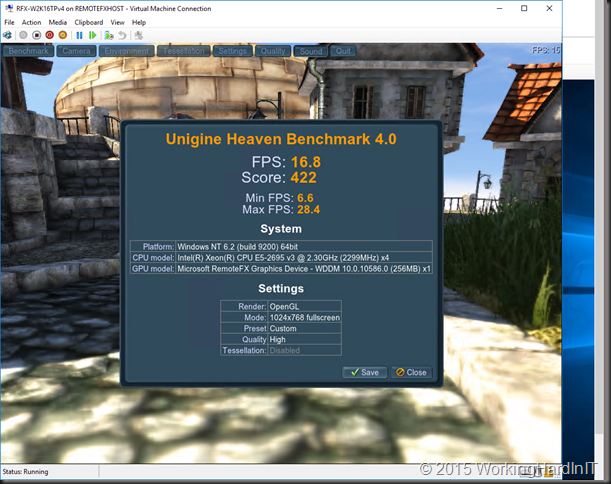Minimize the Virtual Machine Connection window
611x484 pixels.
tap(499, 8)
